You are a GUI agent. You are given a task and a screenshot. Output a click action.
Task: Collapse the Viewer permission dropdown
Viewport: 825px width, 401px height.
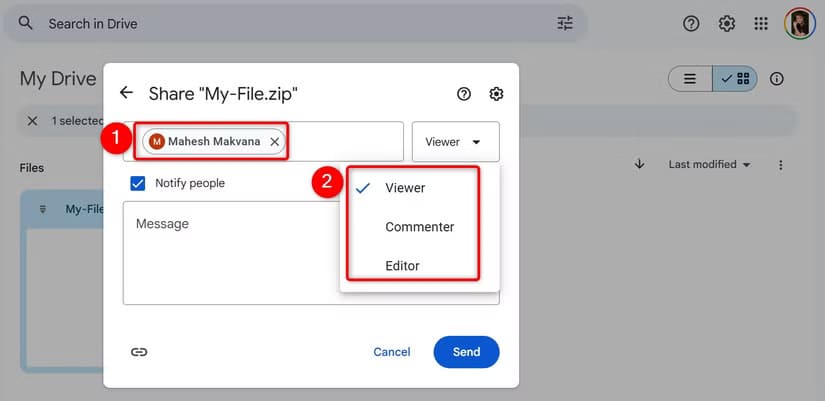(455, 142)
